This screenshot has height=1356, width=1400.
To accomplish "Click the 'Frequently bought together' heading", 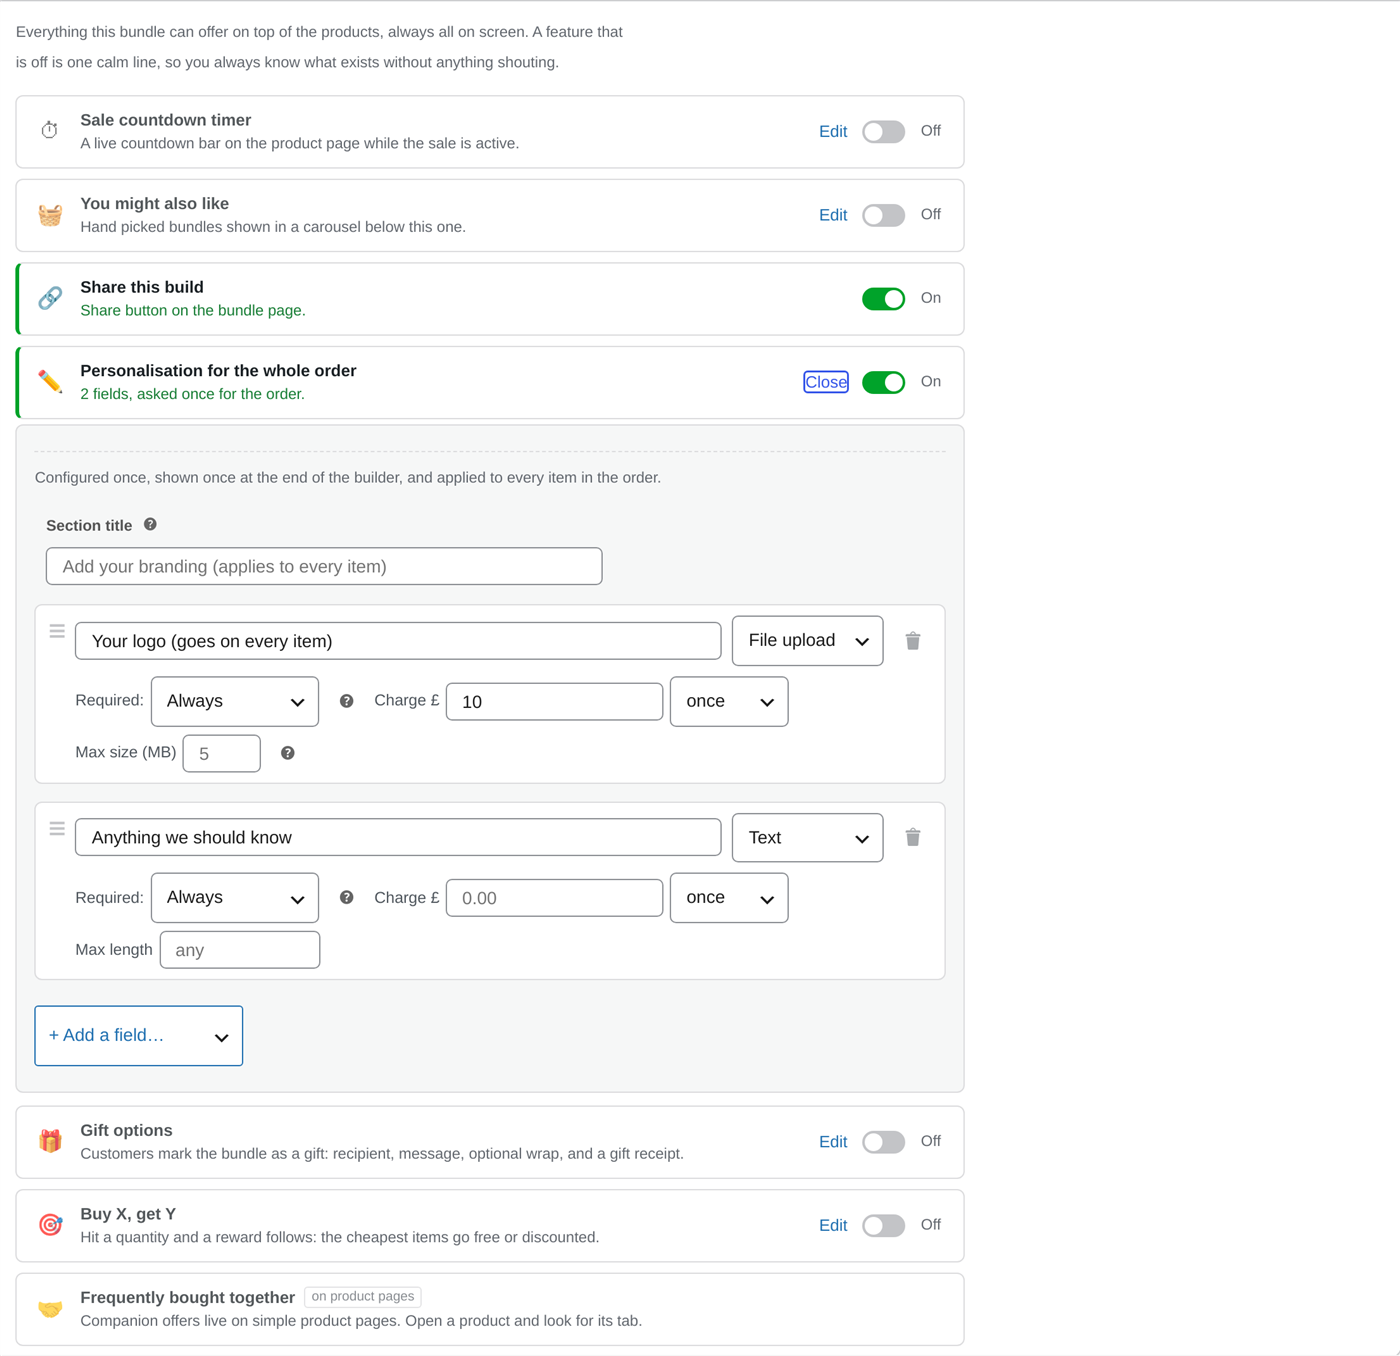I will click(187, 1297).
